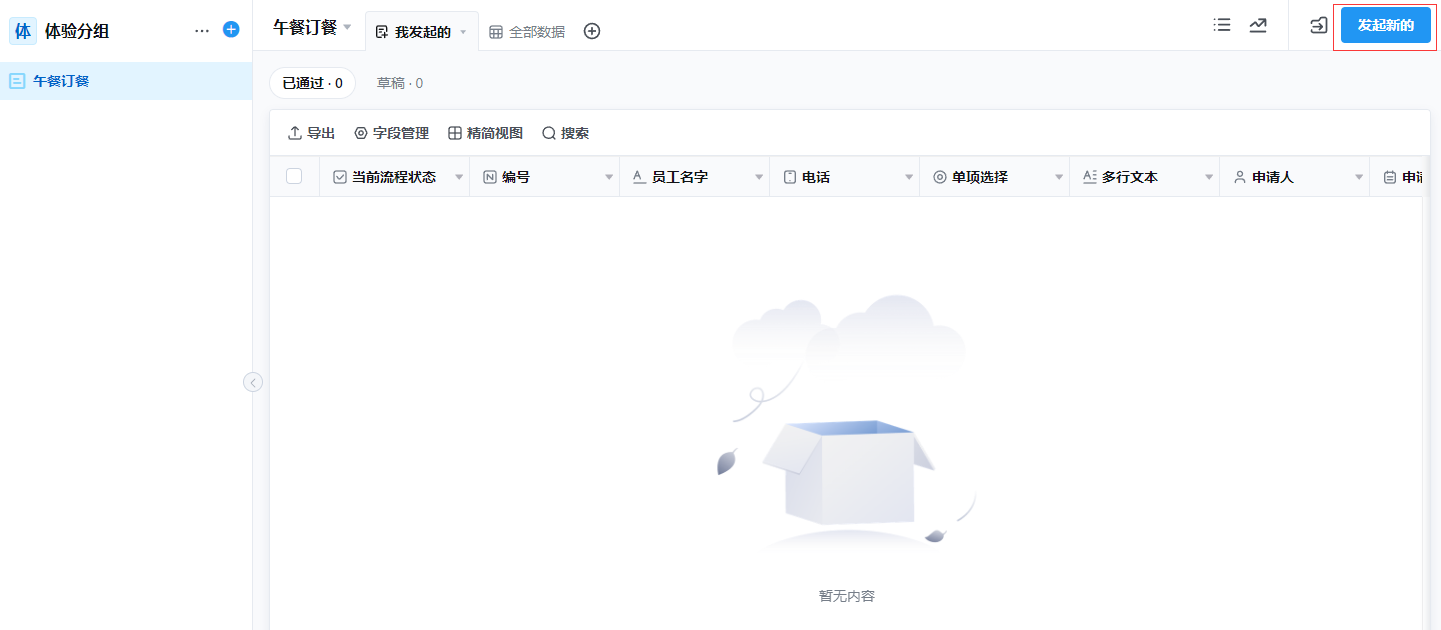
Task: 选择已通过筛选项
Action: [x=312, y=83]
